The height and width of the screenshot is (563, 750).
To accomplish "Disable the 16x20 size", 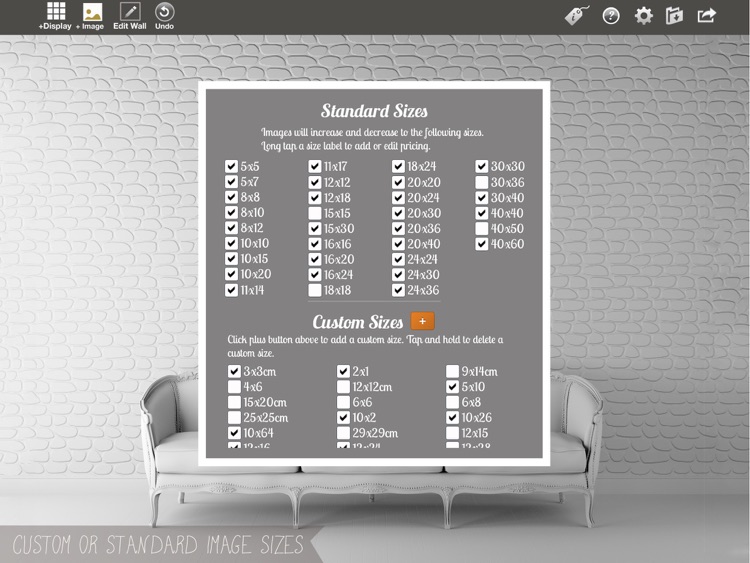I will [x=315, y=259].
